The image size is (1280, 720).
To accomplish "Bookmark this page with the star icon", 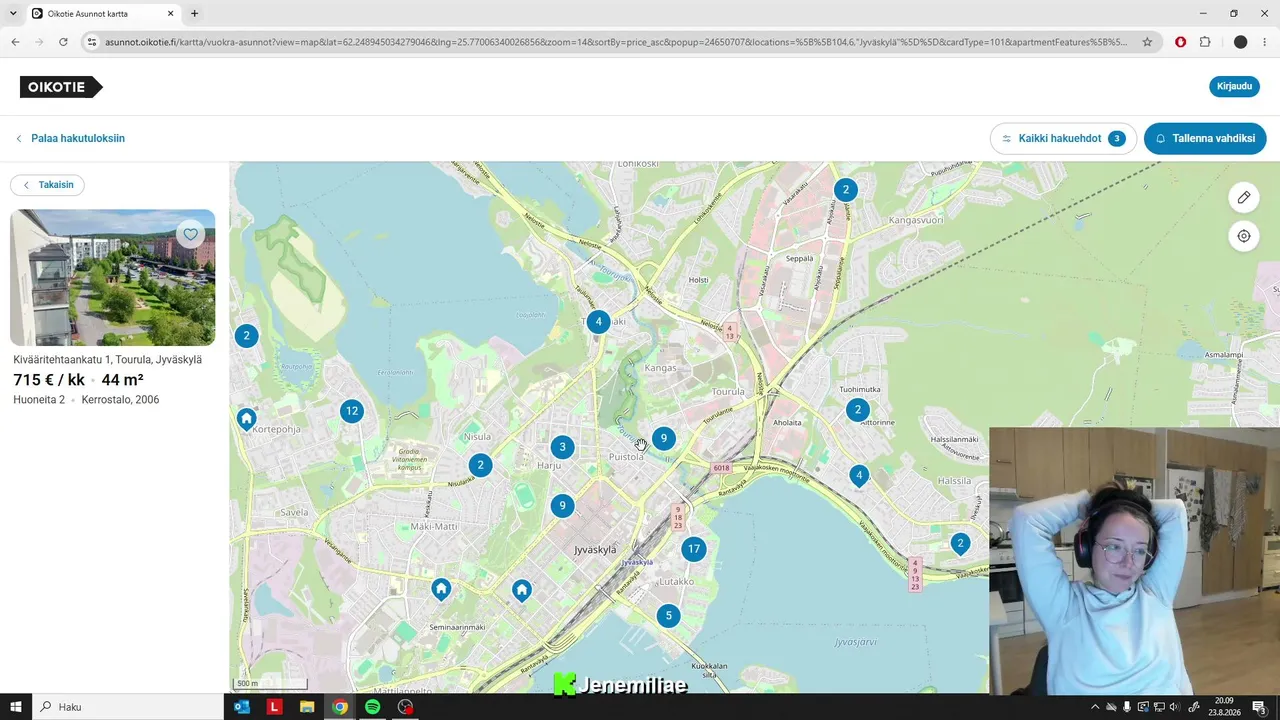I will (1147, 42).
